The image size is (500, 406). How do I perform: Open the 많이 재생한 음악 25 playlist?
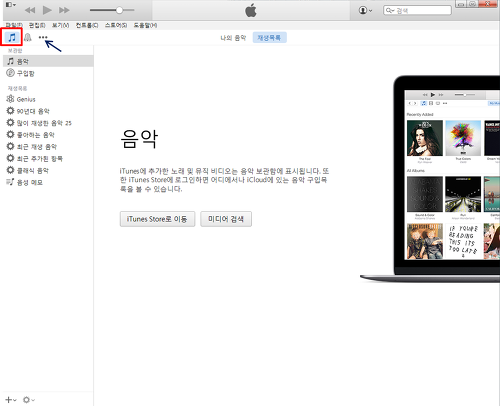coord(48,123)
